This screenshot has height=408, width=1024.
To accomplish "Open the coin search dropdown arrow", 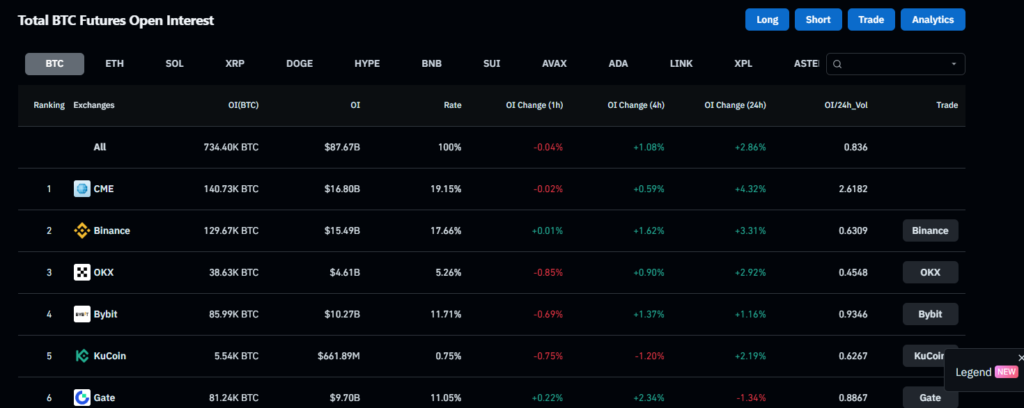I will point(954,64).
